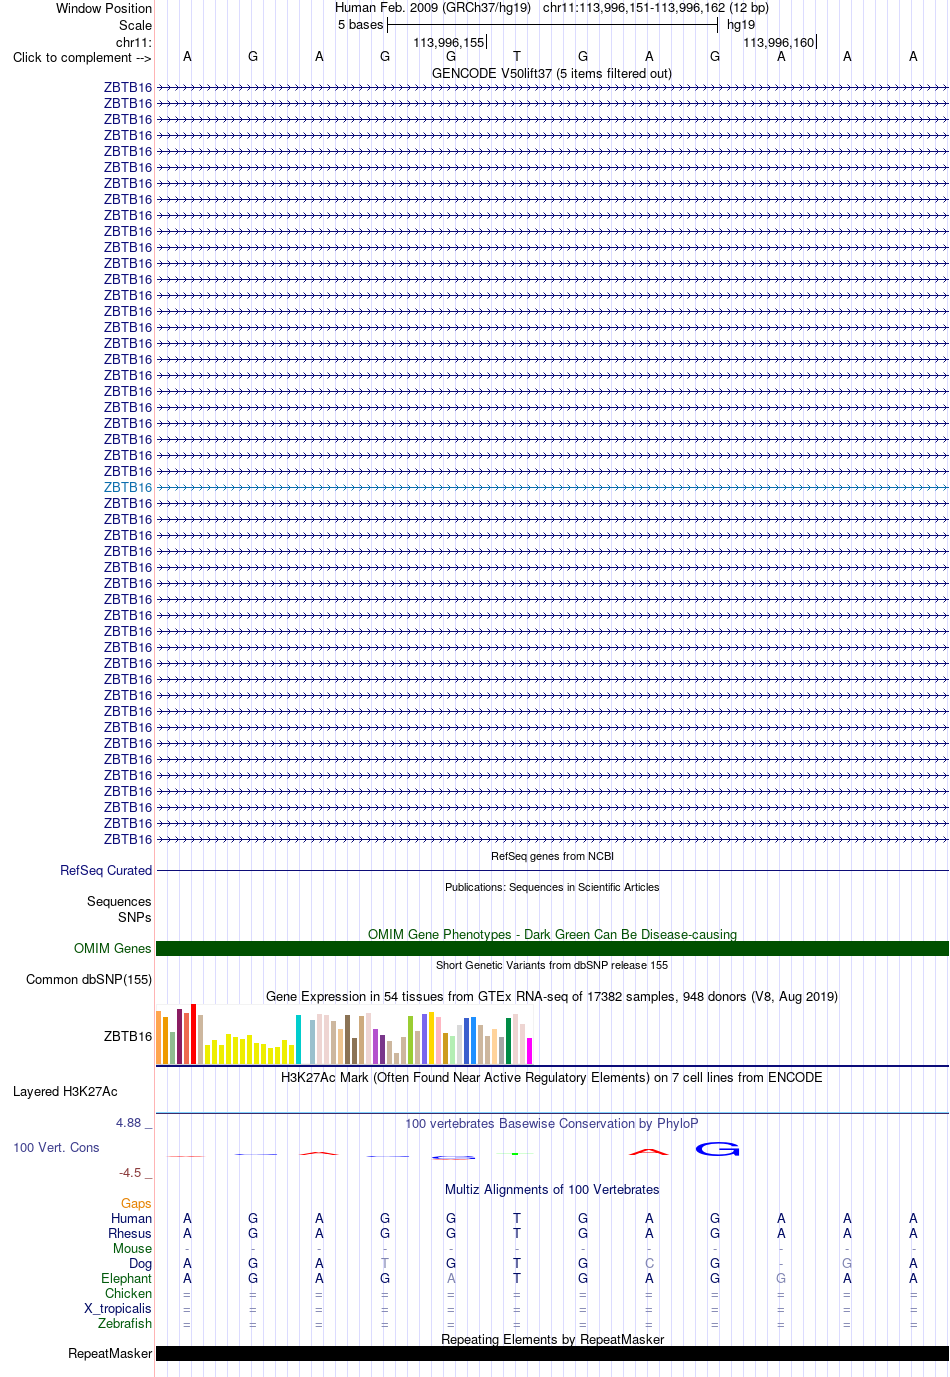950x1377 pixels.
Task: Click the RepeatMasker track label
Action: tap(110, 1353)
